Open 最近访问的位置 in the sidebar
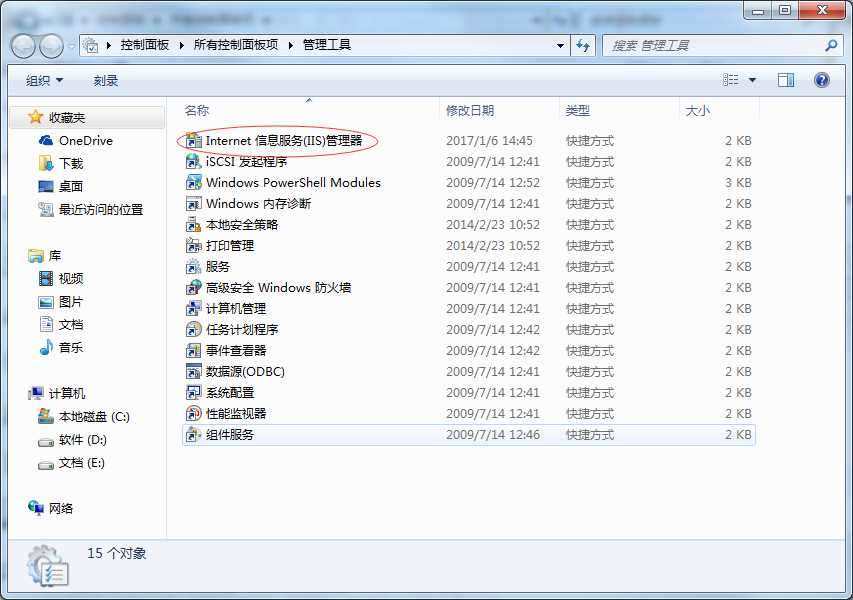 91,209
